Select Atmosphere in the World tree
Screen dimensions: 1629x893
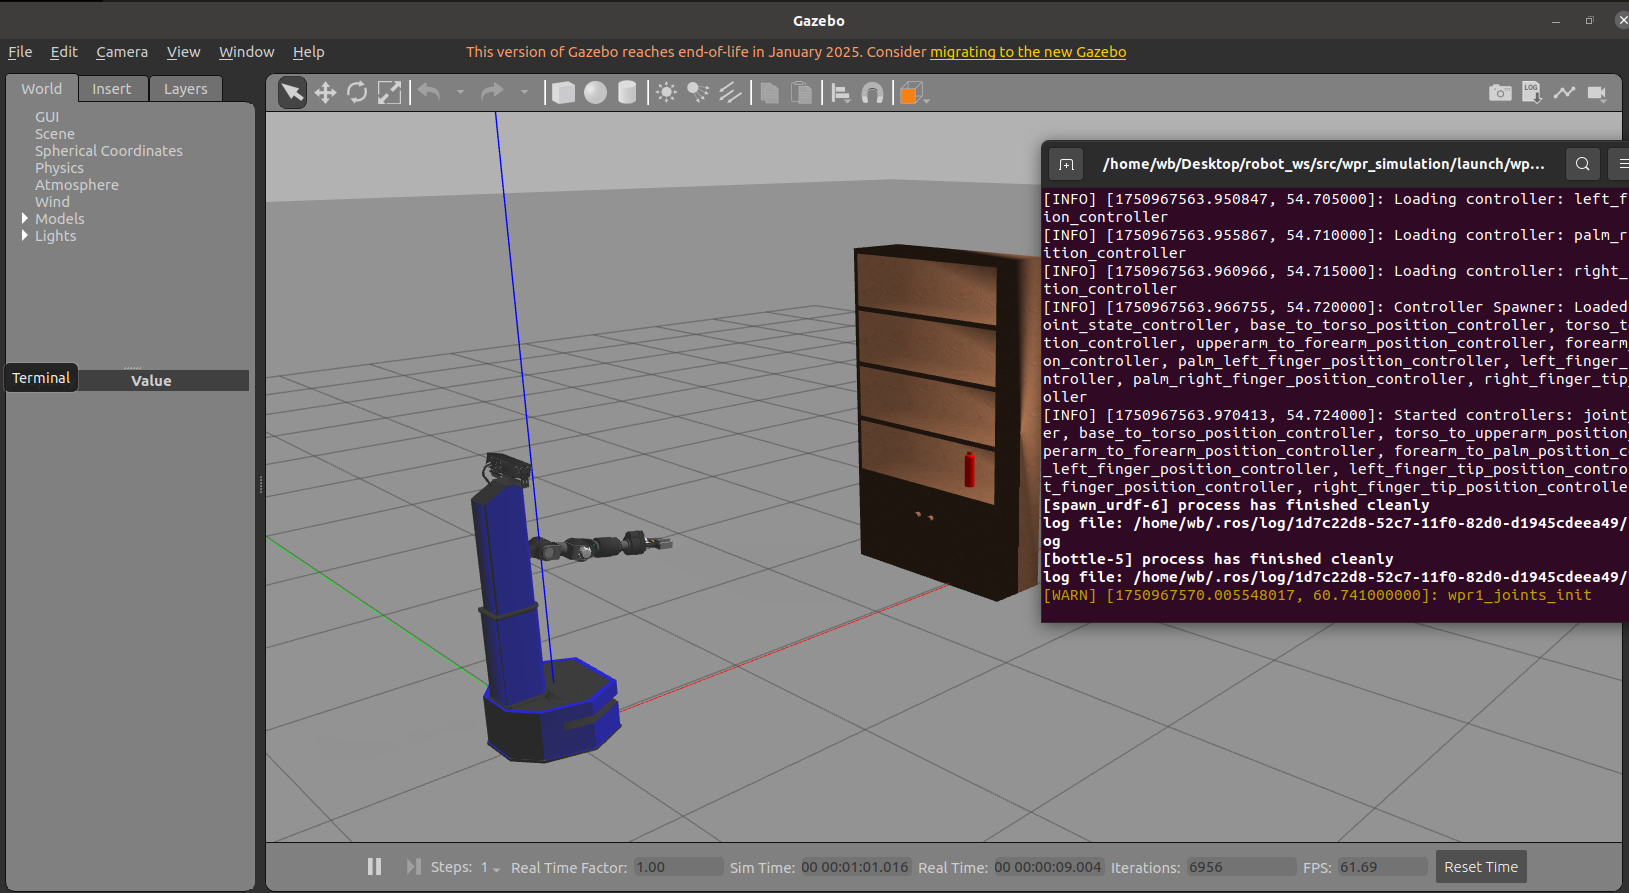click(x=77, y=185)
